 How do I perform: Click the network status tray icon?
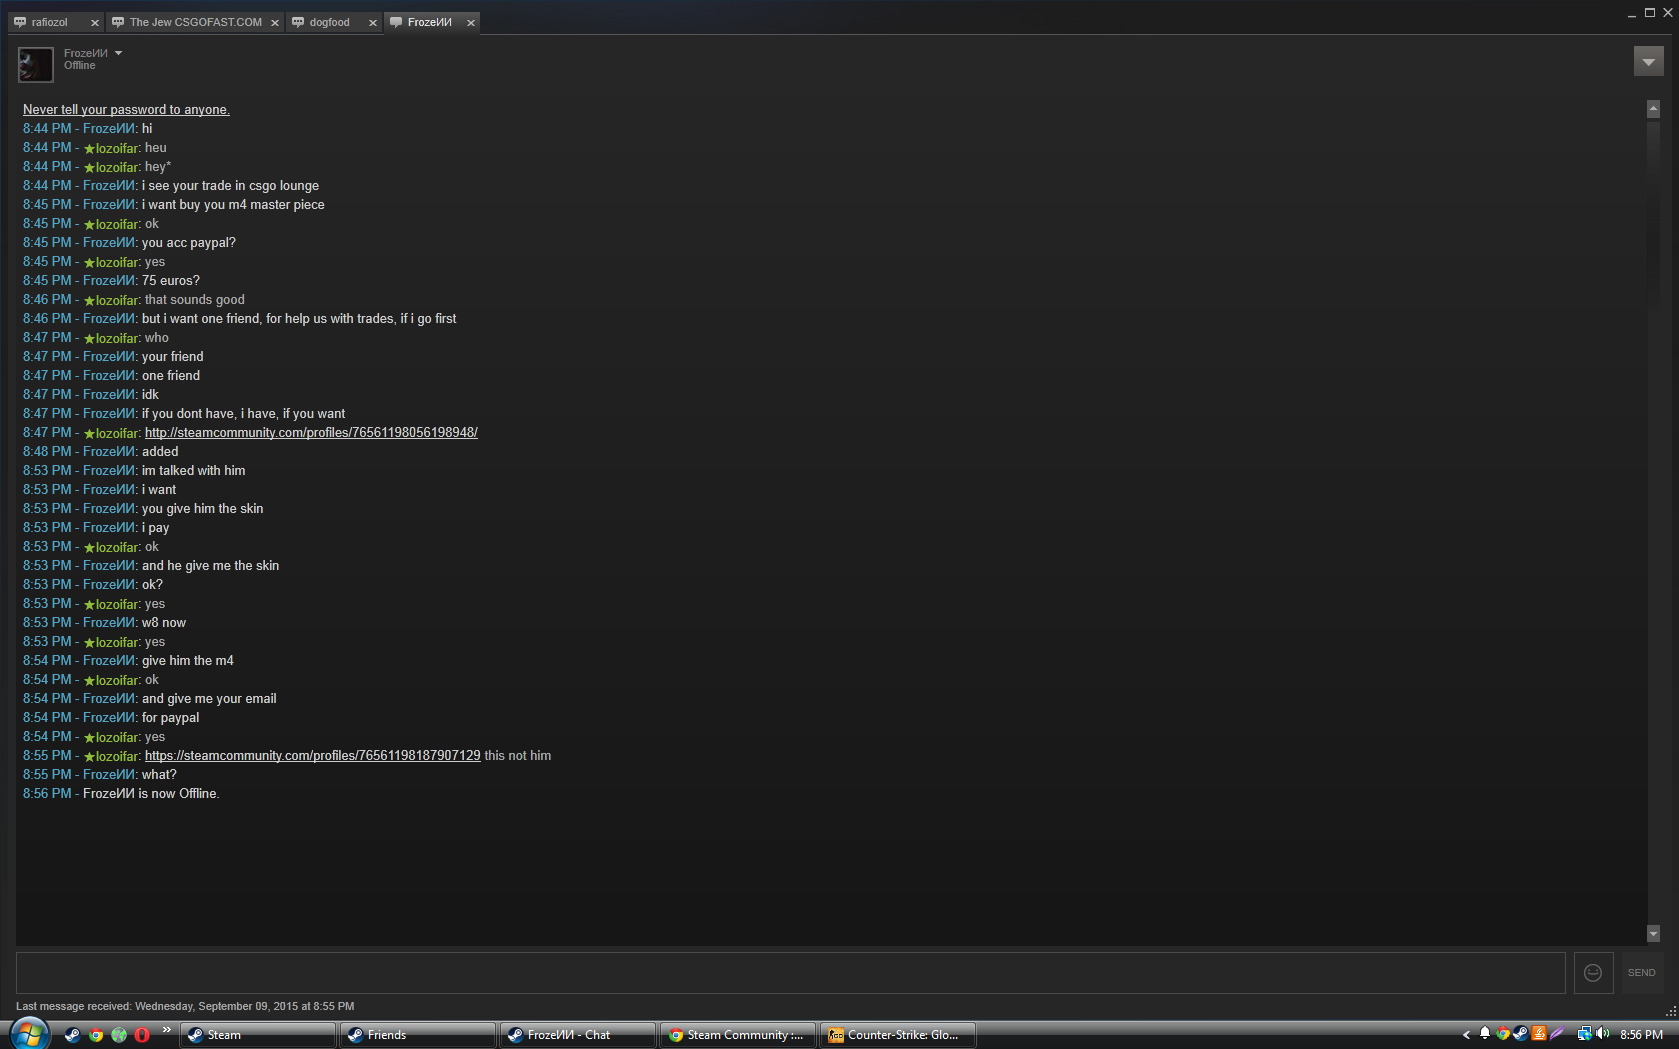(x=1584, y=1034)
